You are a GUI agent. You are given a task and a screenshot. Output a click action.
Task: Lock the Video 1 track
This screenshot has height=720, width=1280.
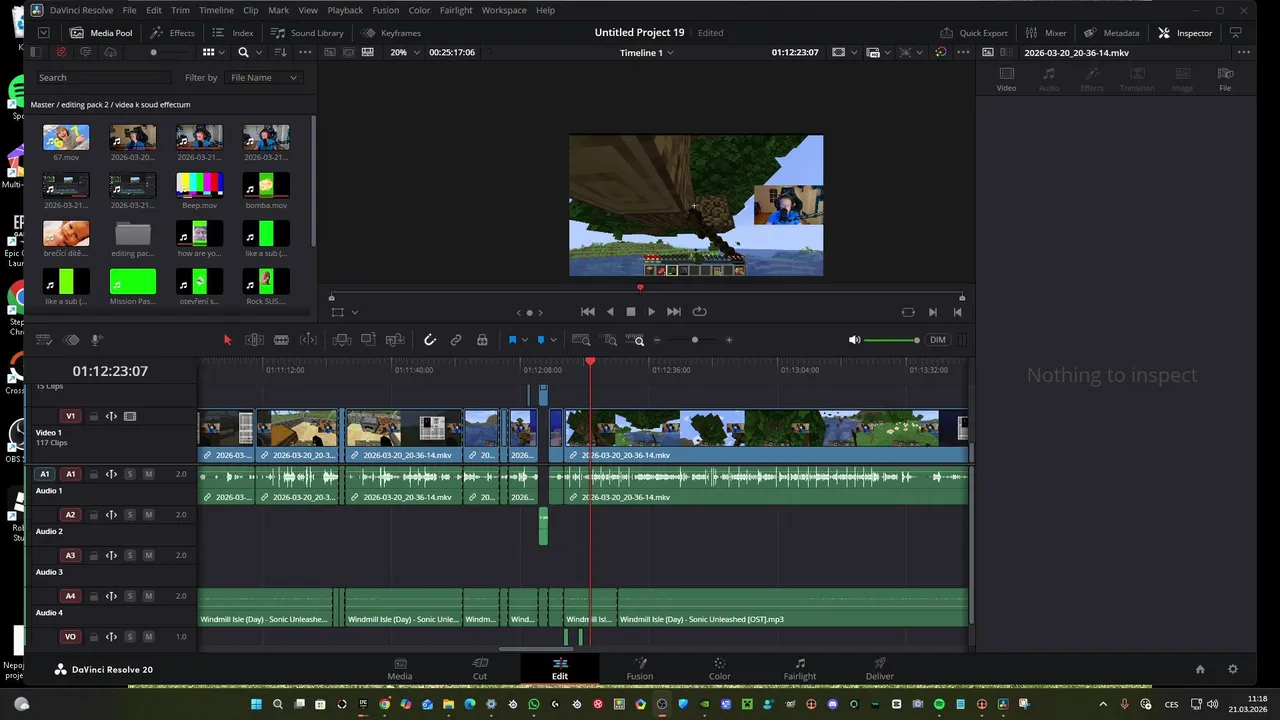click(x=93, y=416)
